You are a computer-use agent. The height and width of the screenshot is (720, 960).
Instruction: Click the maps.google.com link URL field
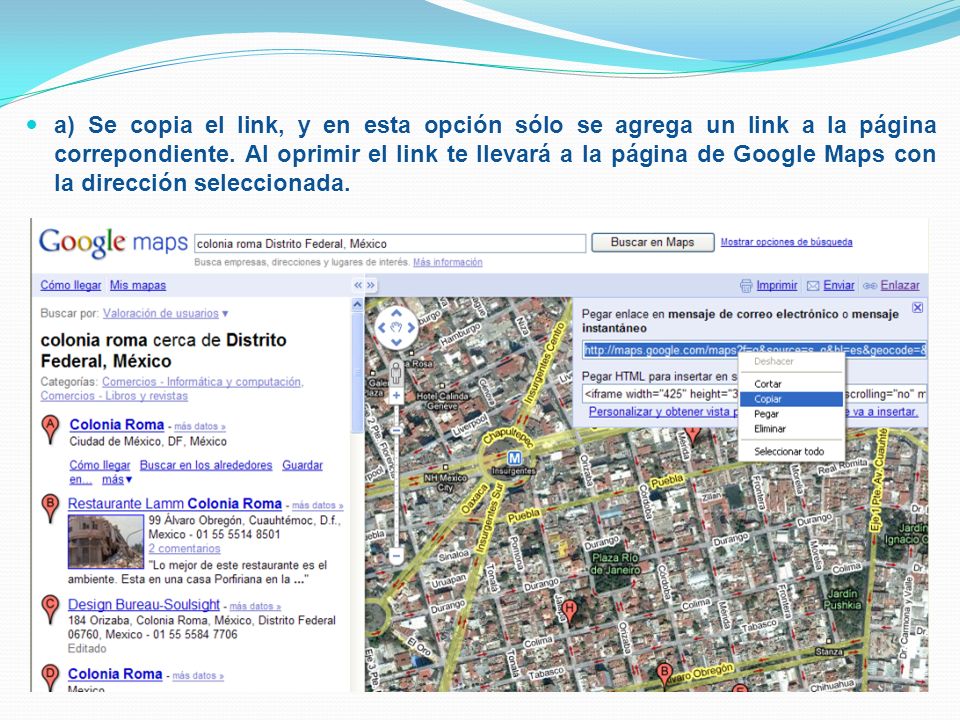754,350
